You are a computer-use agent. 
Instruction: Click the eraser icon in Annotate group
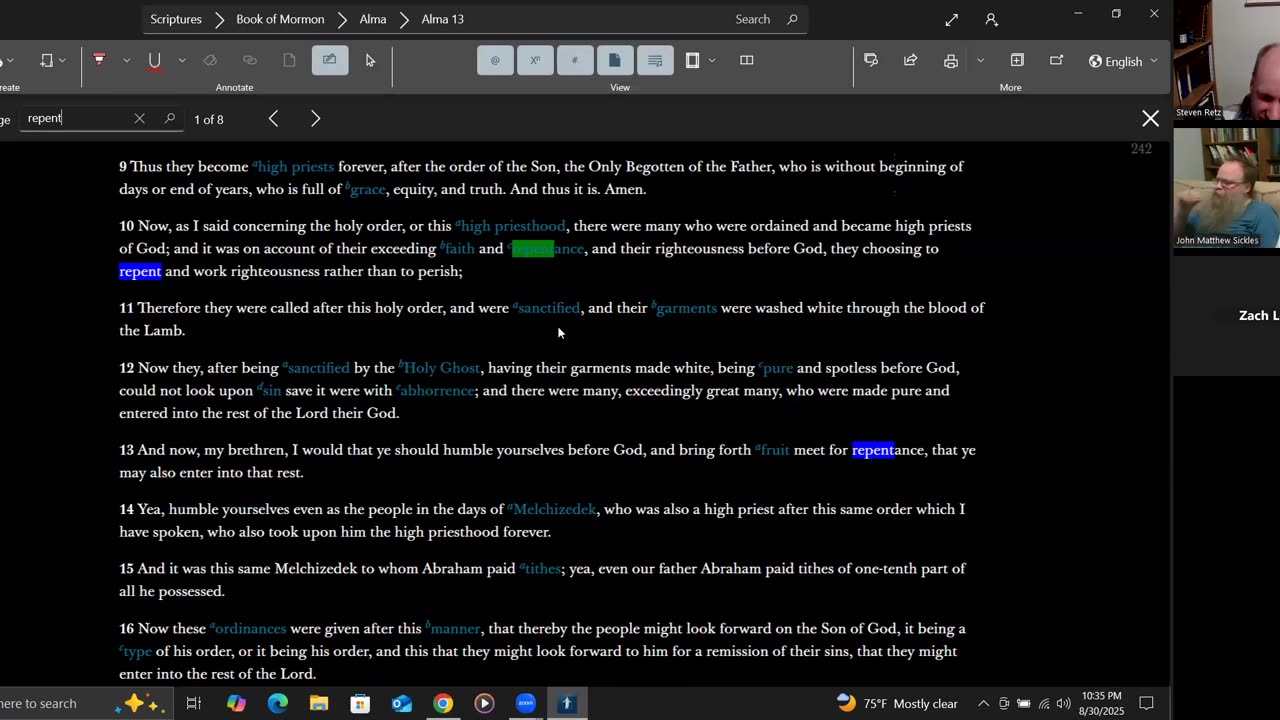(x=210, y=60)
